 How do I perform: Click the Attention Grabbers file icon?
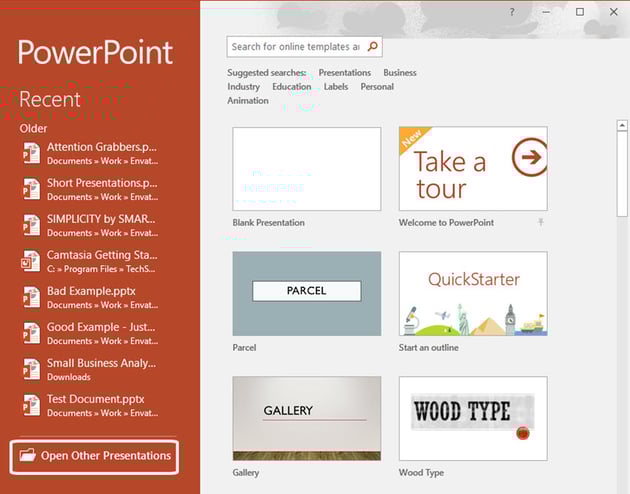click(31, 153)
